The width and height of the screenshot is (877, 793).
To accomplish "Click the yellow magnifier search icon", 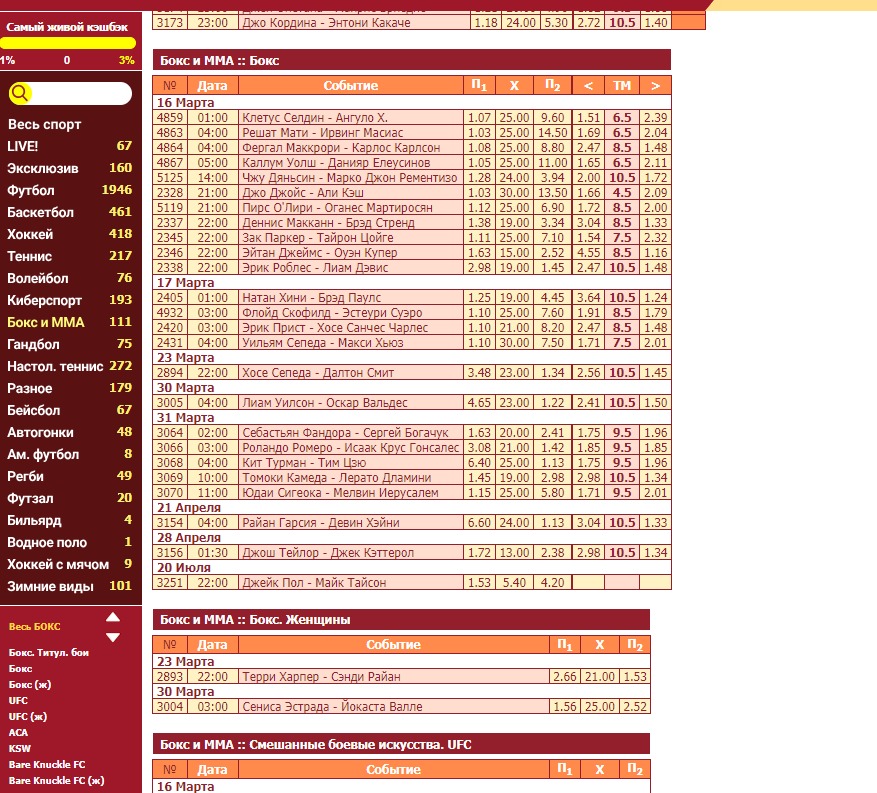I will point(20,93).
